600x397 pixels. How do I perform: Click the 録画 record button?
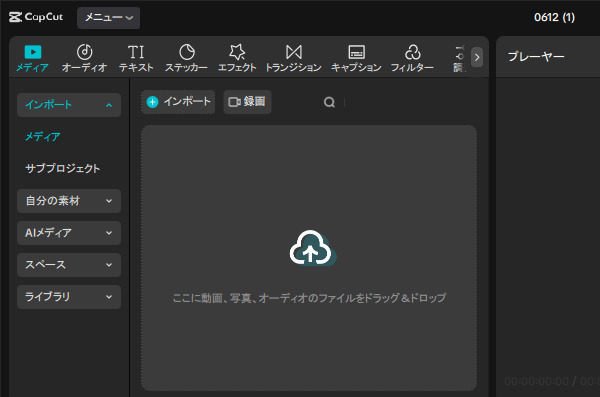[x=248, y=102]
